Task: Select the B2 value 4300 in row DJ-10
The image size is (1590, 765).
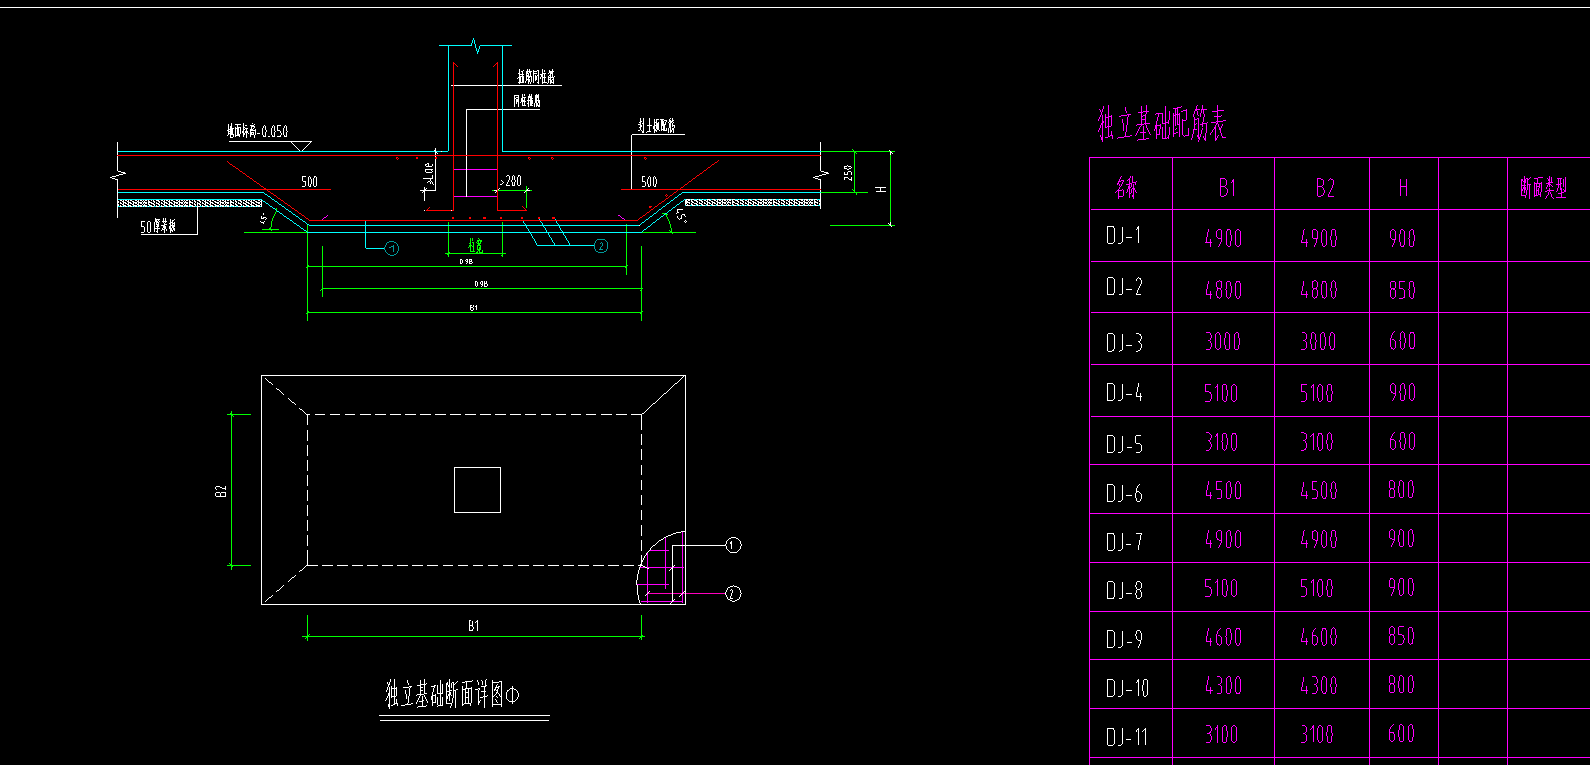Action: [1319, 686]
